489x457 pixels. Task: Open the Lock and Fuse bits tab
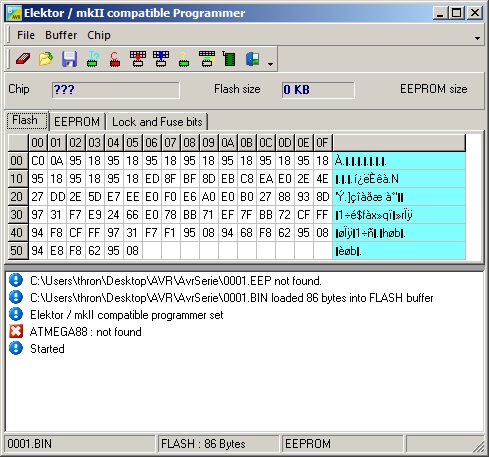point(157,122)
